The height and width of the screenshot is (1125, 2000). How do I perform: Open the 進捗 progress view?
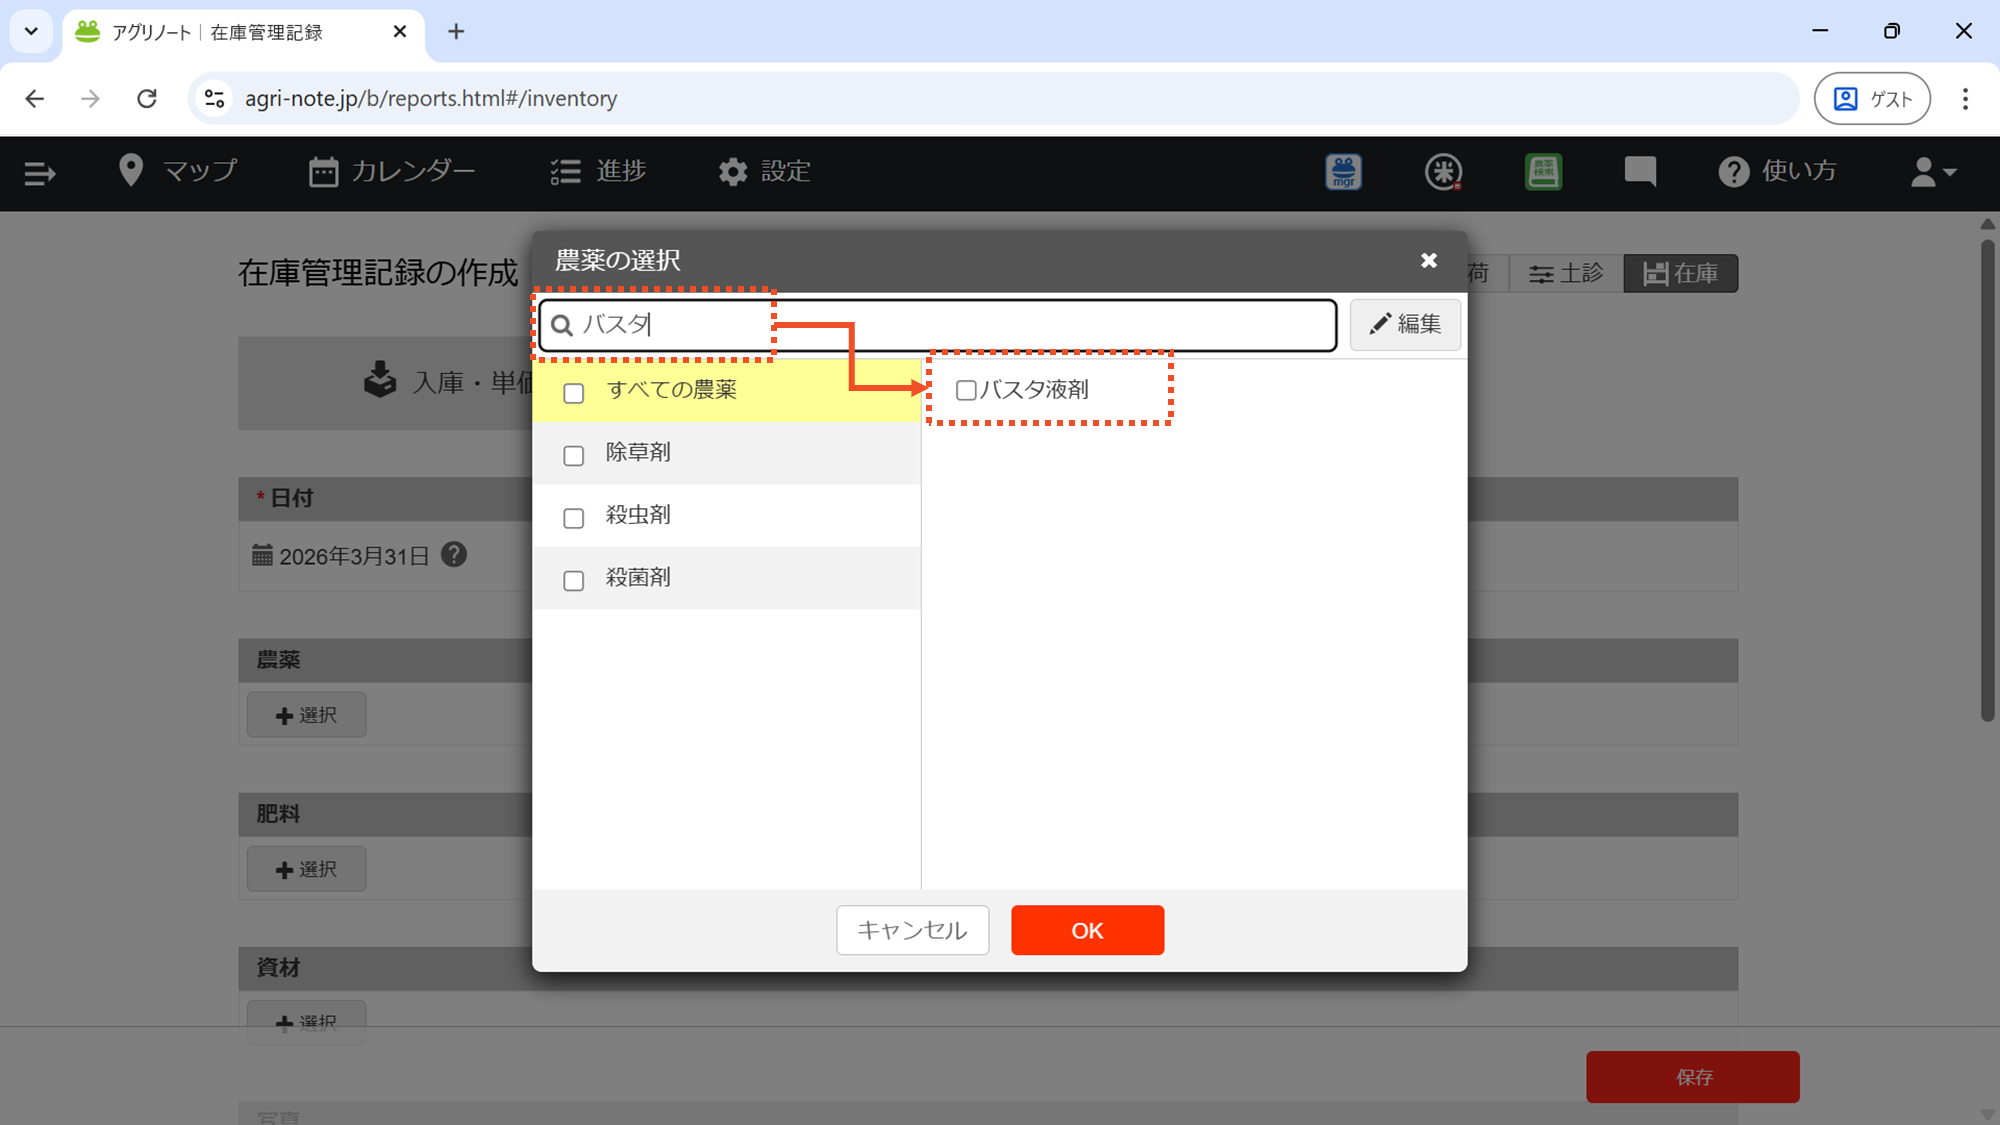point(598,171)
